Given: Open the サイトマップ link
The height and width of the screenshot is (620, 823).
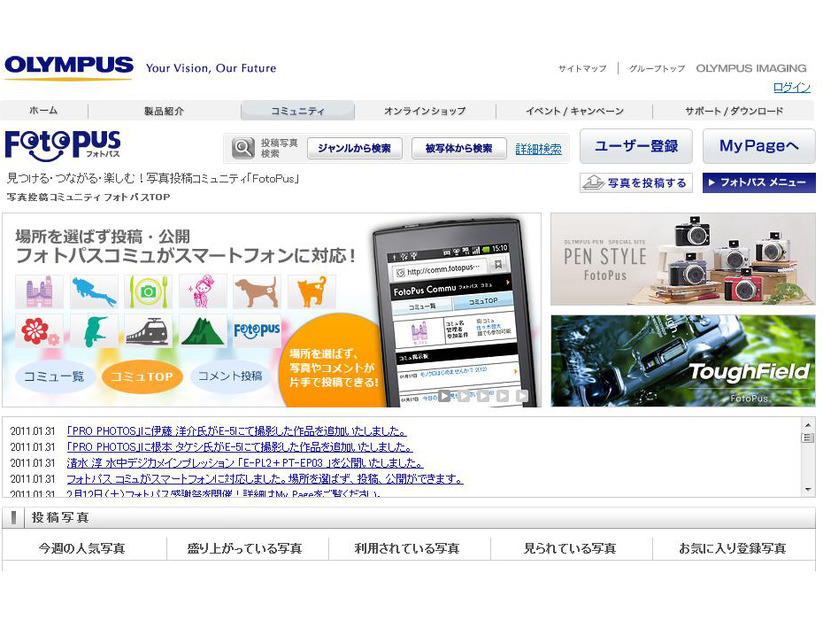Looking at the screenshot, I should (x=582, y=68).
